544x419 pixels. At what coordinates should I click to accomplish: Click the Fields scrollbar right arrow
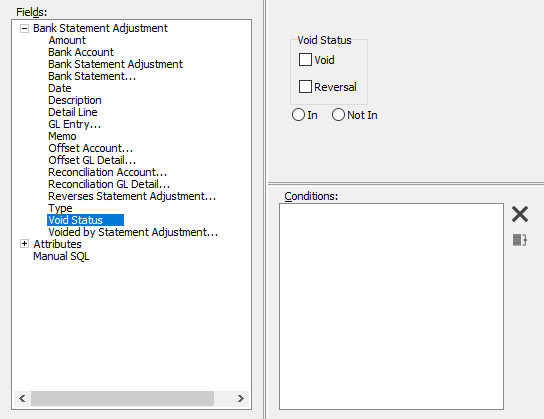[240, 399]
